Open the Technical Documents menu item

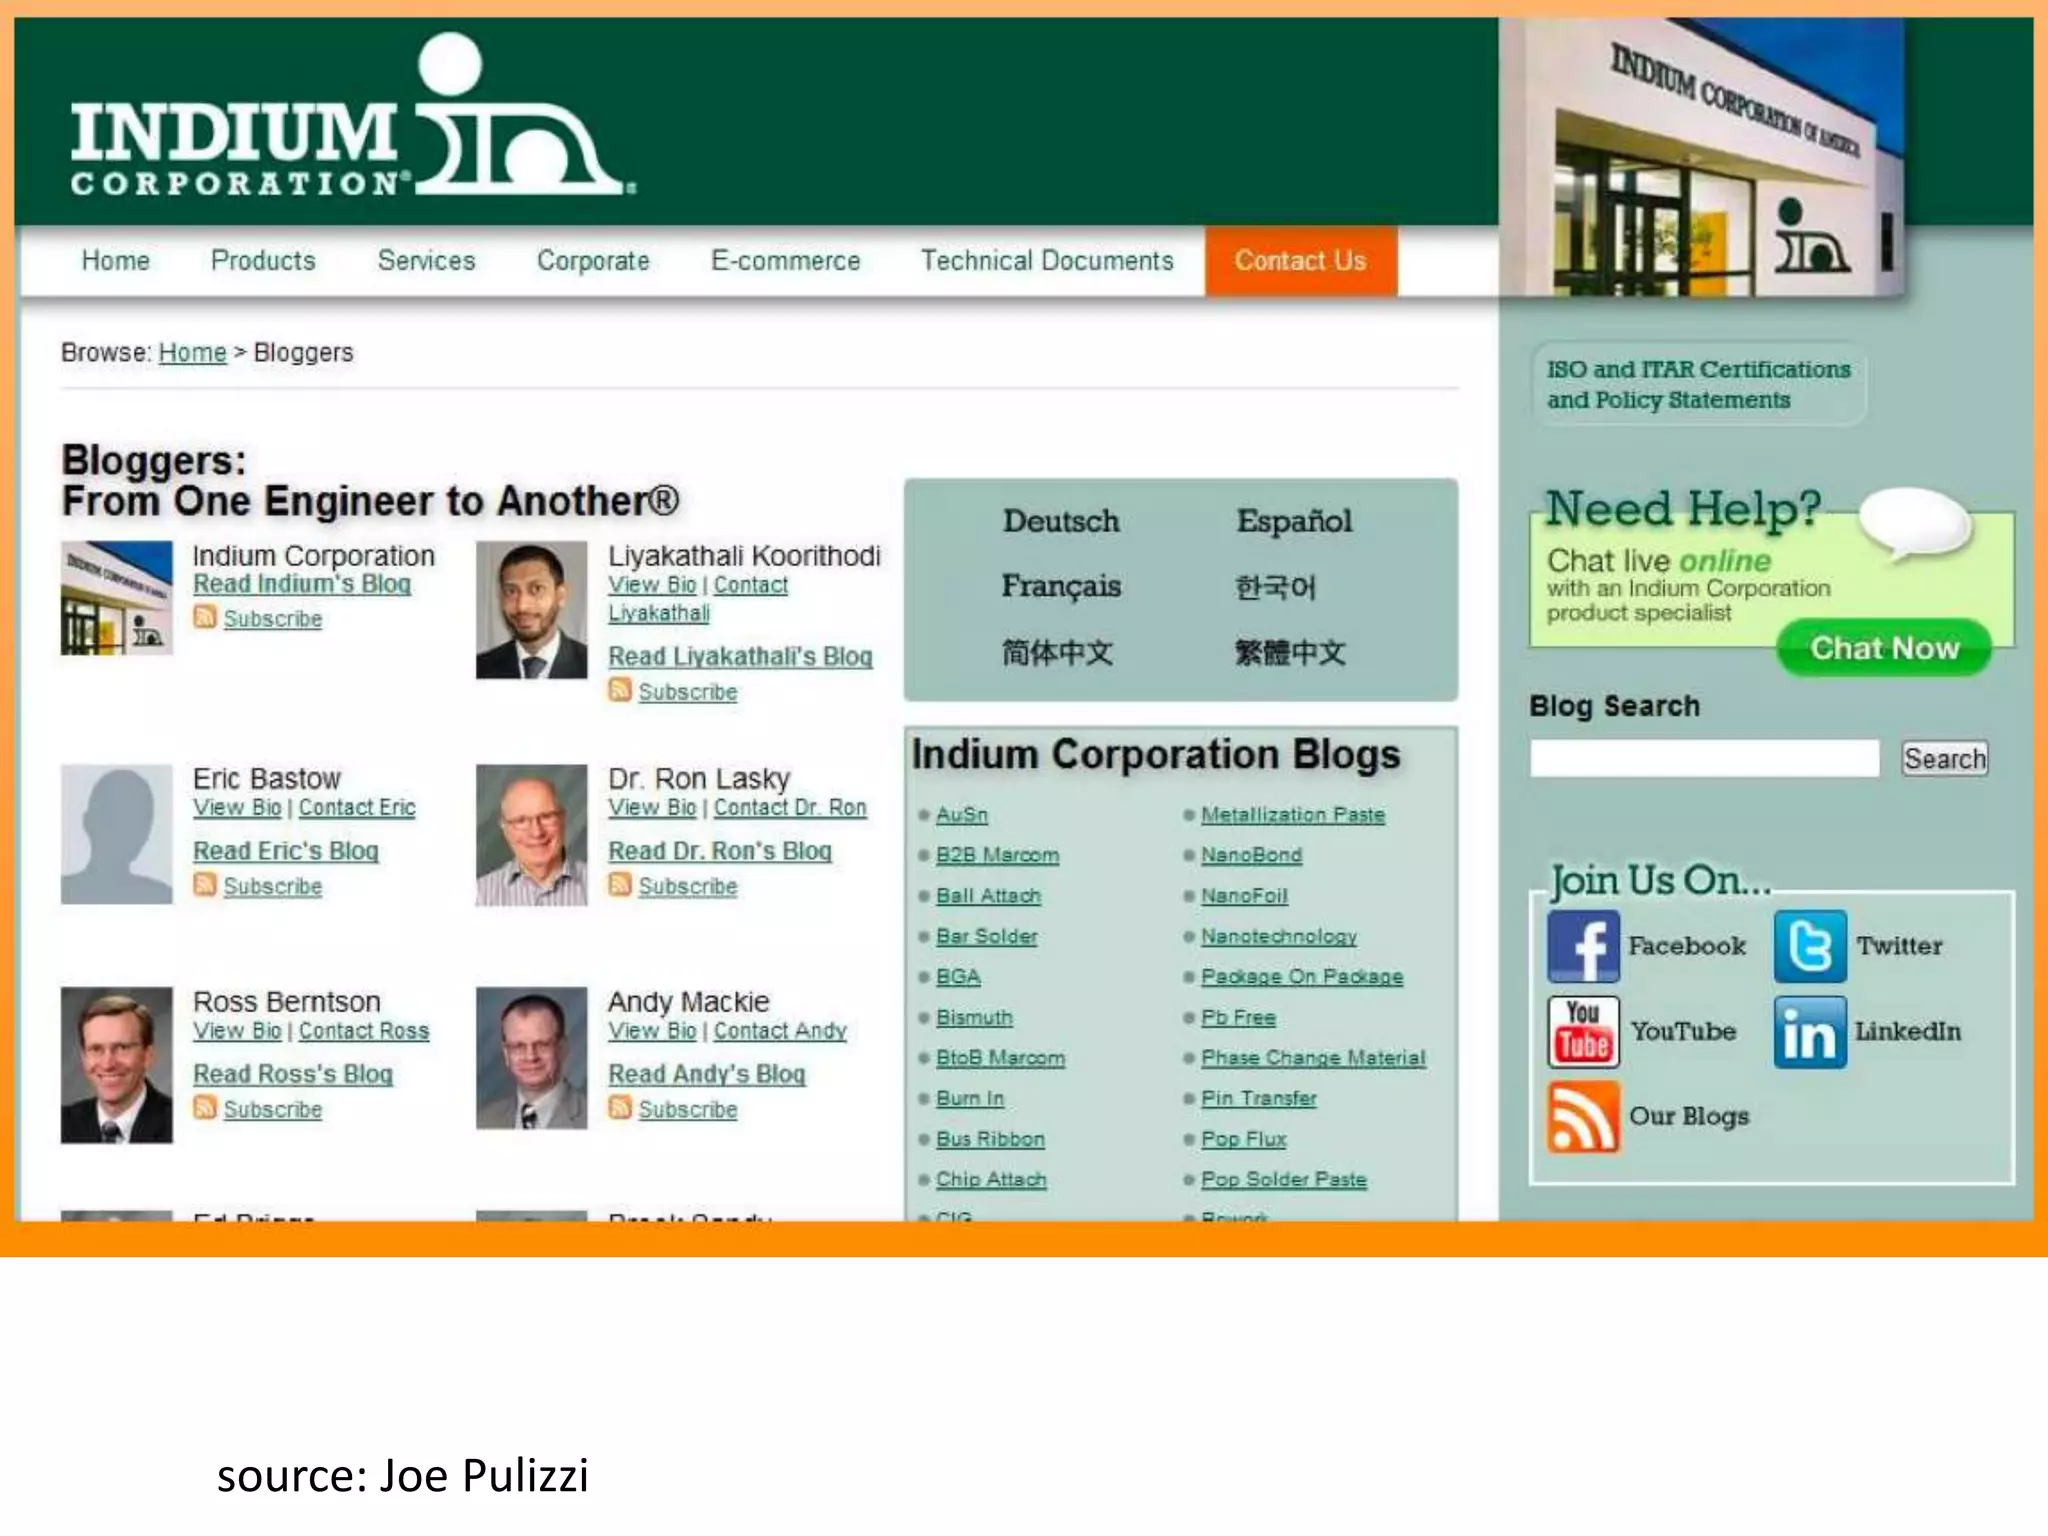click(1047, 261)
